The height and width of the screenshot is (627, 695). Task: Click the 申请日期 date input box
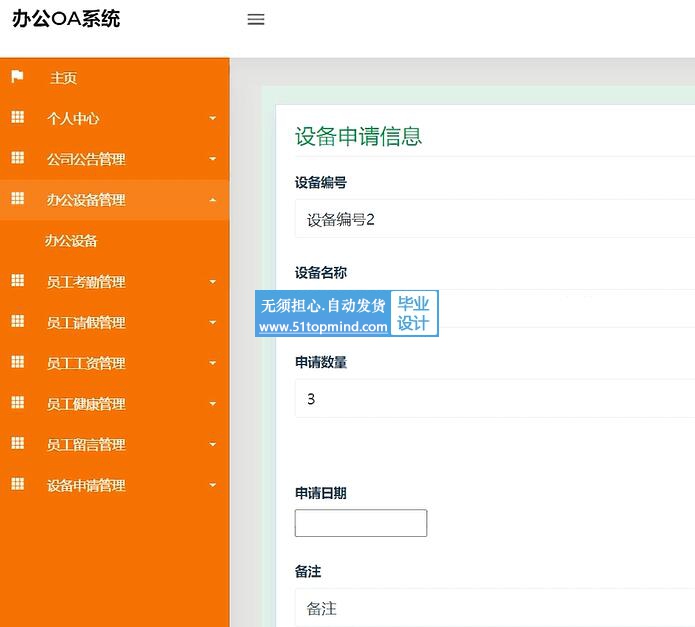(x=361, y=523)
